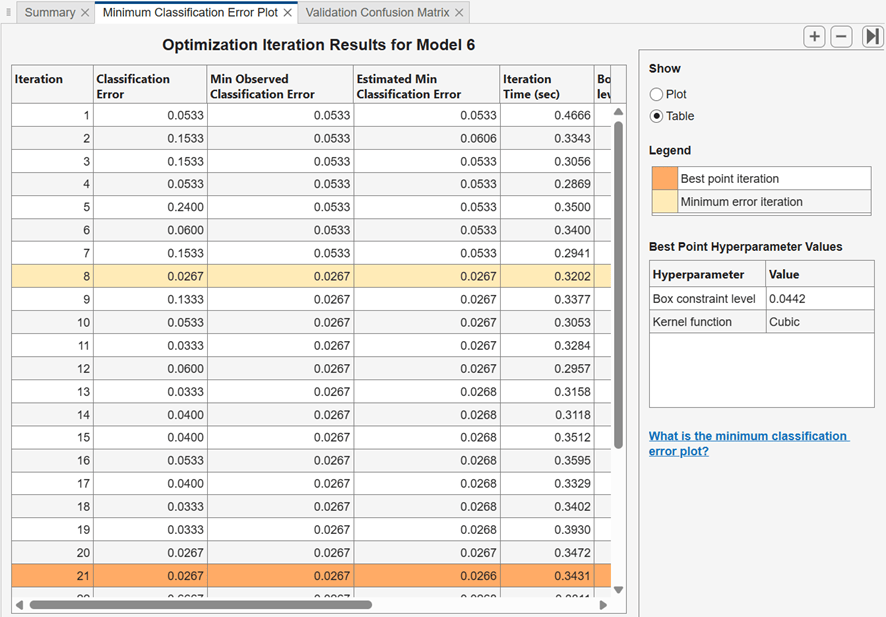886x617 pixels.
Task: Click the 0.4666 iteration time cell
Action: pyautogui.click(x=547, y=115)
